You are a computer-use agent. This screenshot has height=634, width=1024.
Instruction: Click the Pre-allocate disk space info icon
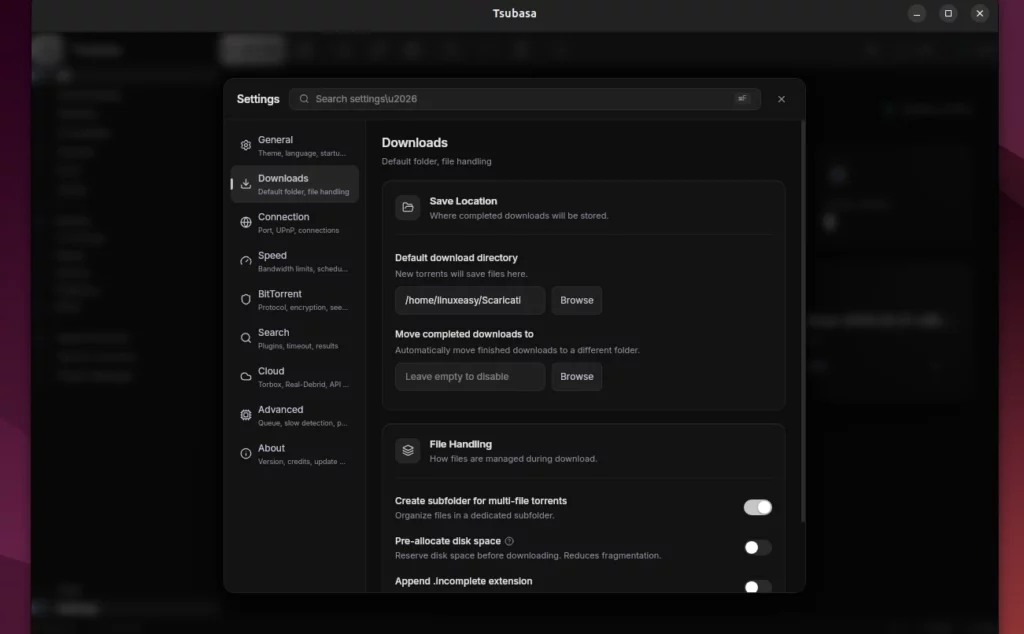click(510, 541)
